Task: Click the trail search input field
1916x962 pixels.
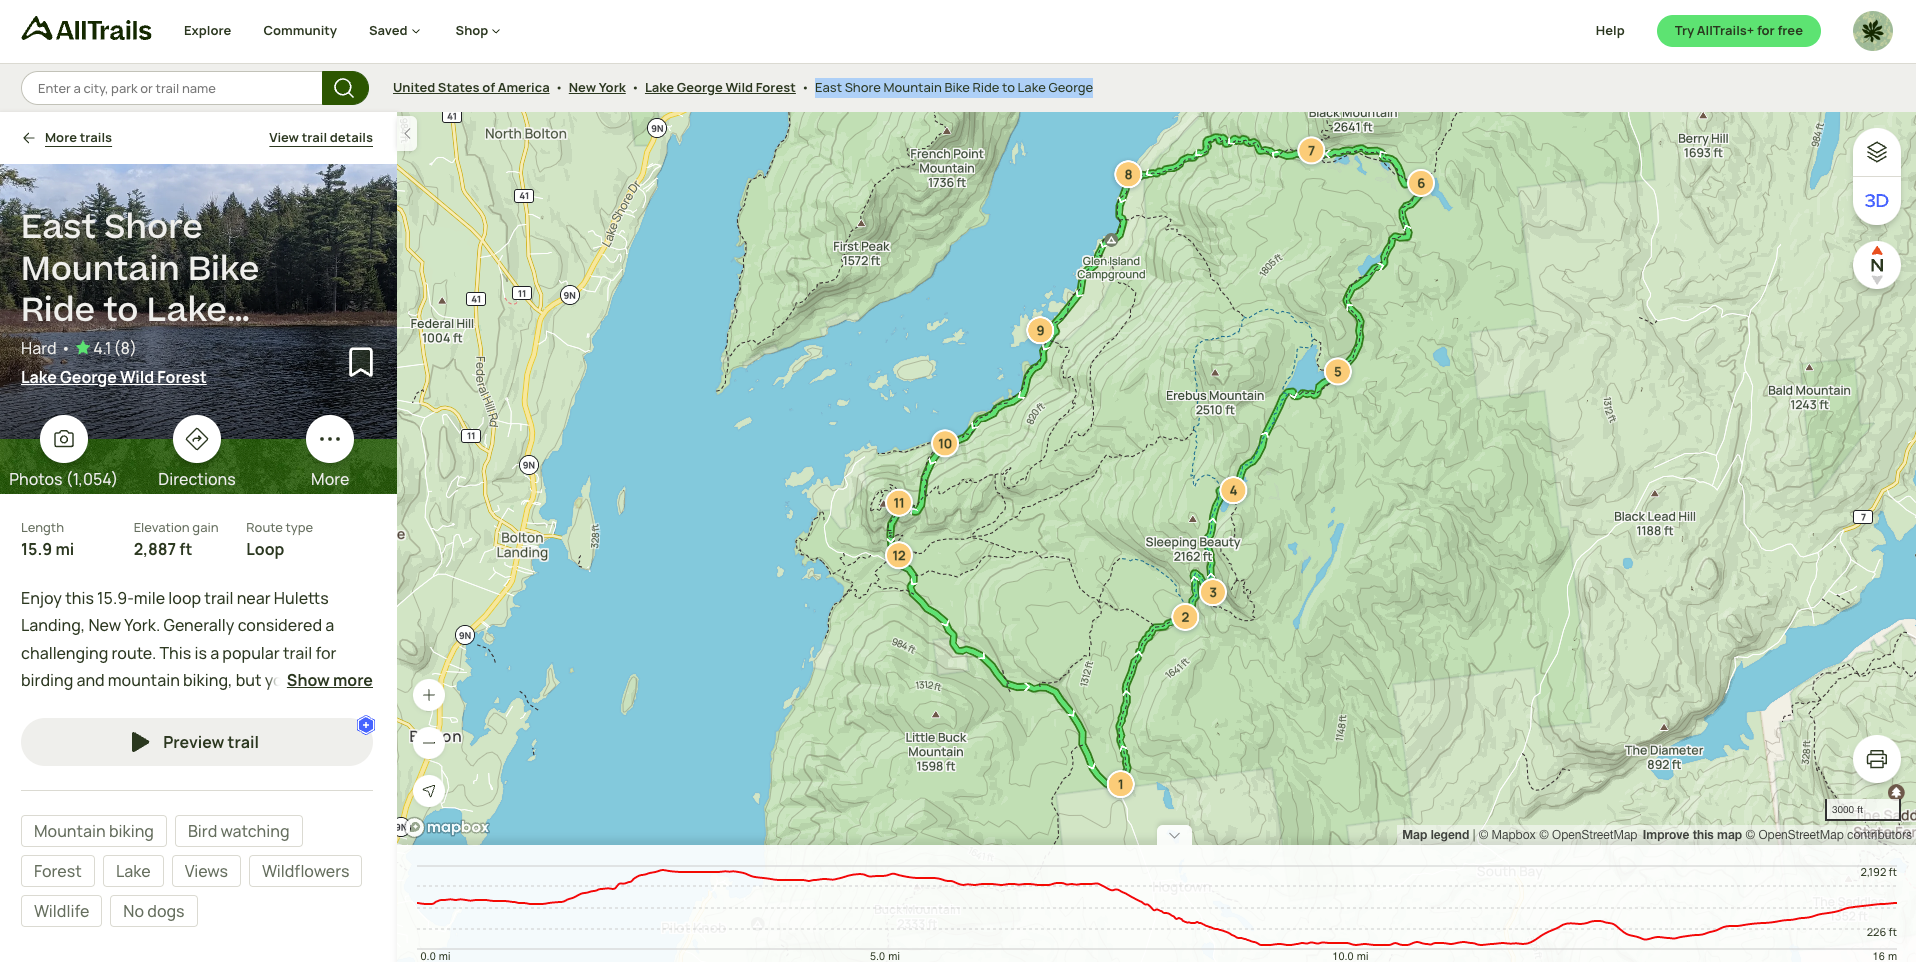Action: (x=172, y=88)
